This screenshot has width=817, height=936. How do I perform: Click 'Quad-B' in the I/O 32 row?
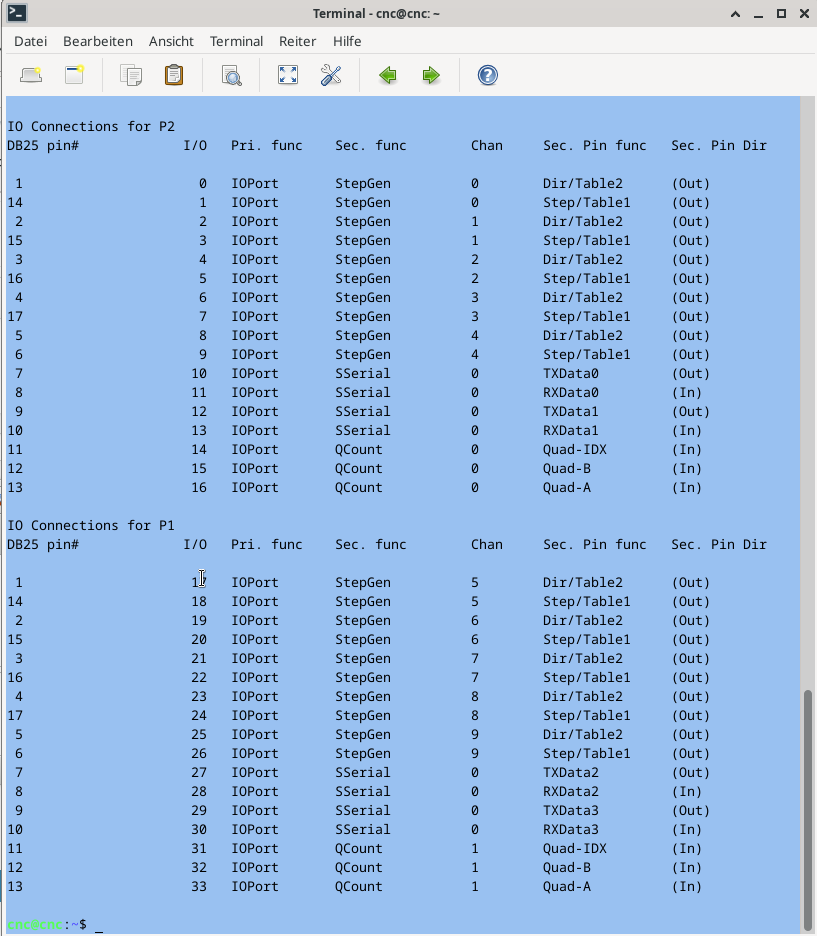pyautogui.click(x=566, y=867)
